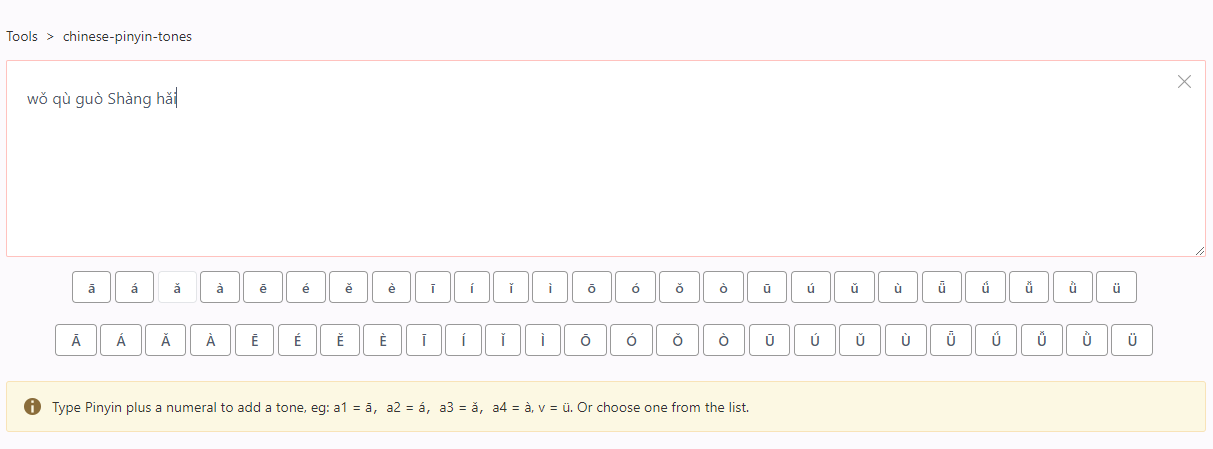Insert lowercase à with grave accent
The width and height of the screenshot is (1213, 449).
pyautogui.click(x=220, y=288)
